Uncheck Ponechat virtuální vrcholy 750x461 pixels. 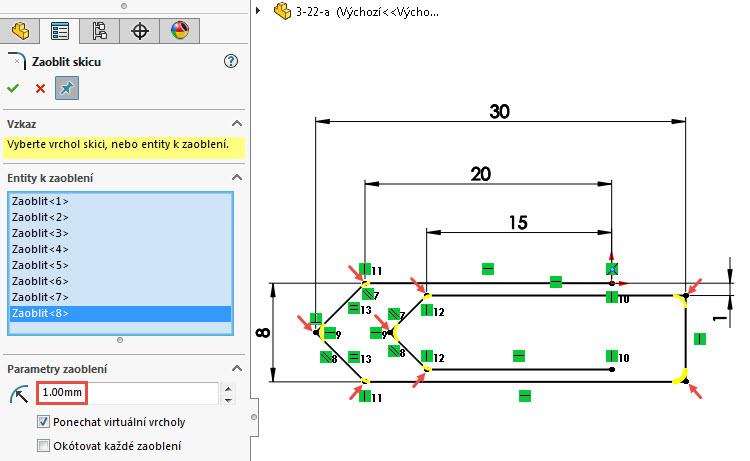(43, 422)
